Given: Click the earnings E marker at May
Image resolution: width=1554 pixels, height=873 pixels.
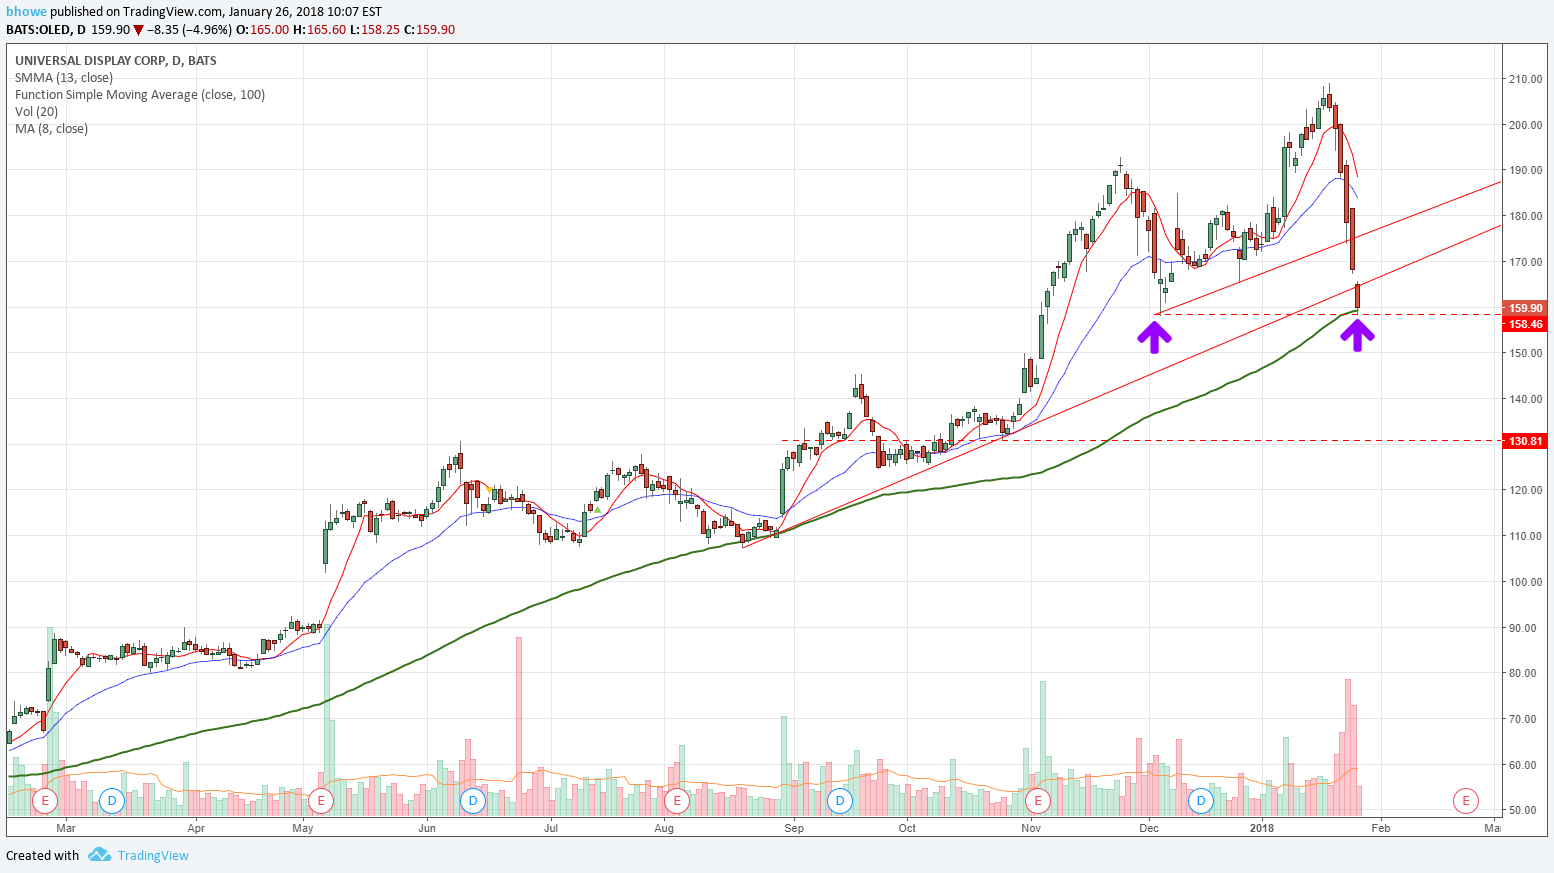Looking at the screenshot, I should click(321, 800).
